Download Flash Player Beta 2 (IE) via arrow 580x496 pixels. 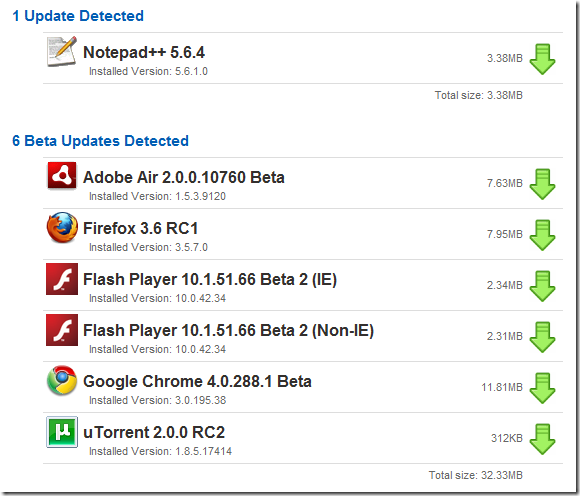pyautogui.click(x=542, y=286)
